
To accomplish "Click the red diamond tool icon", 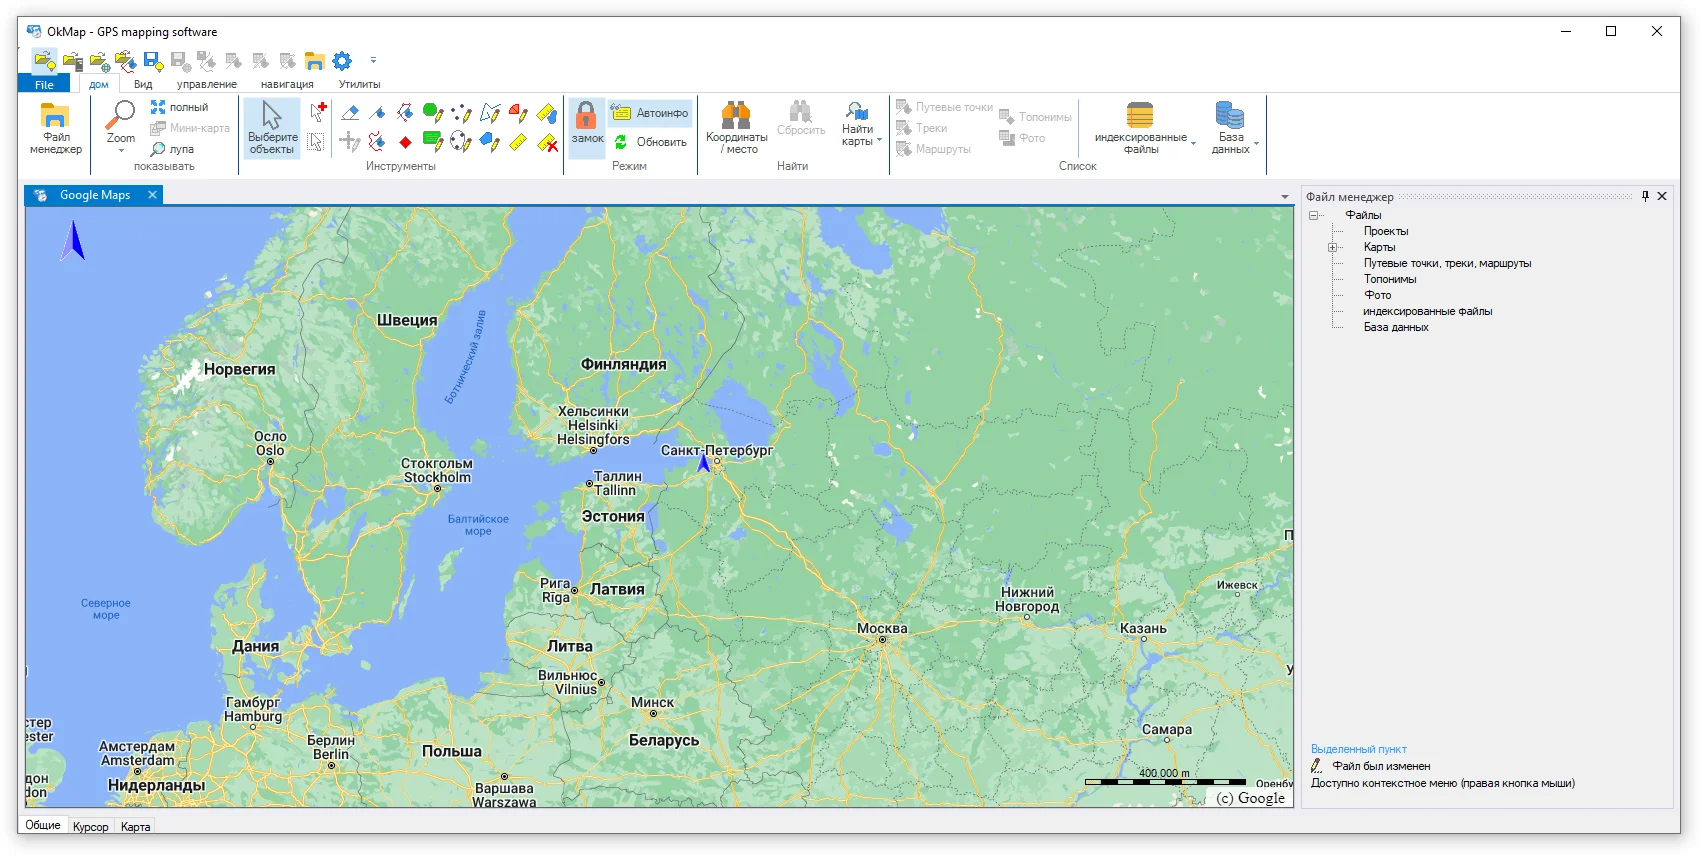I will 405,142.
